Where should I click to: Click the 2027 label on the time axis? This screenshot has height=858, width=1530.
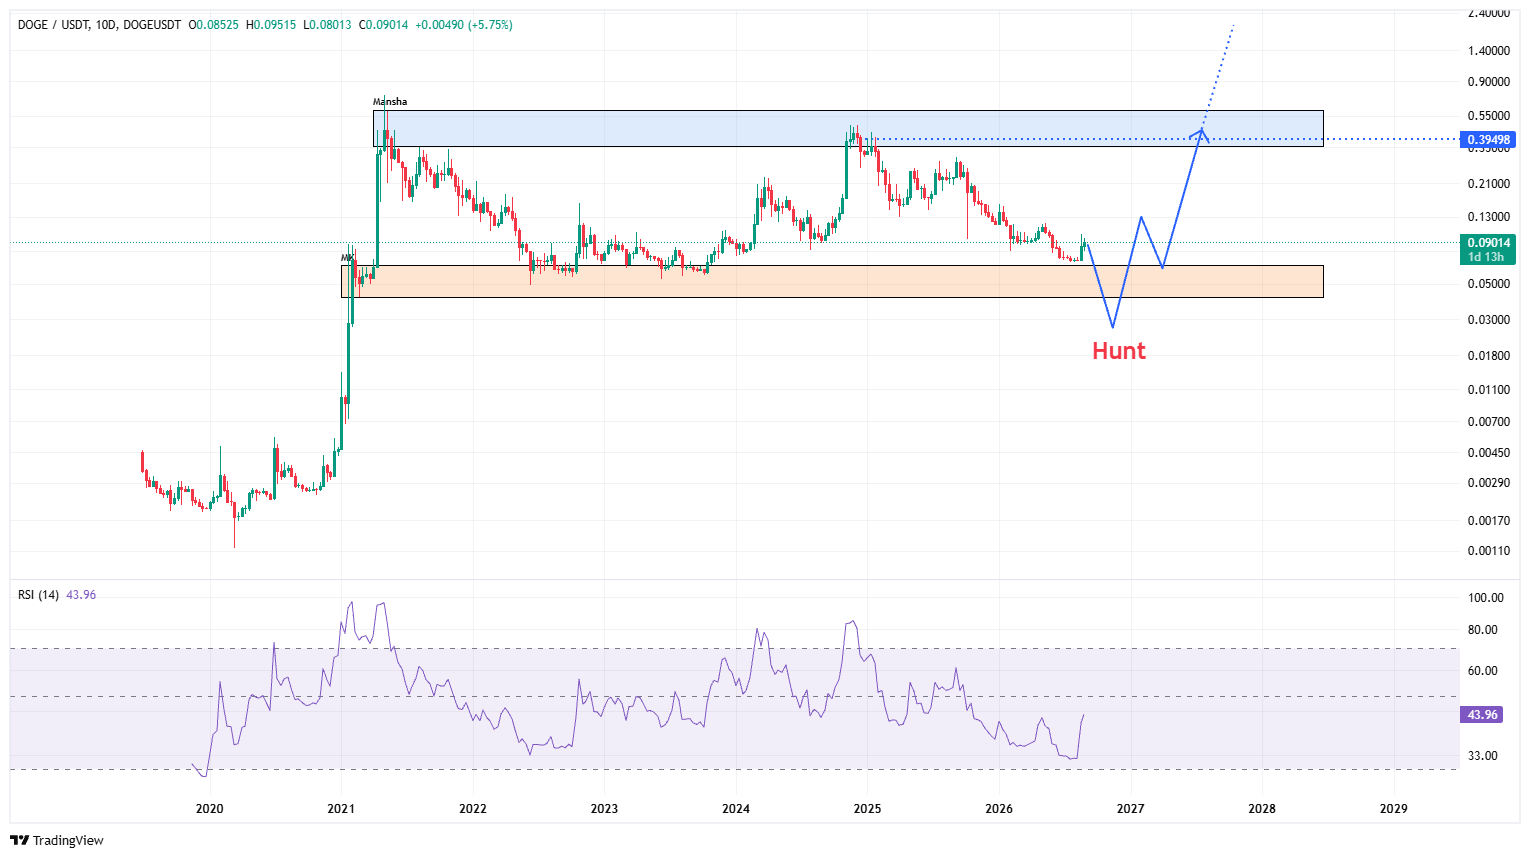click(x=1131, y=809)
